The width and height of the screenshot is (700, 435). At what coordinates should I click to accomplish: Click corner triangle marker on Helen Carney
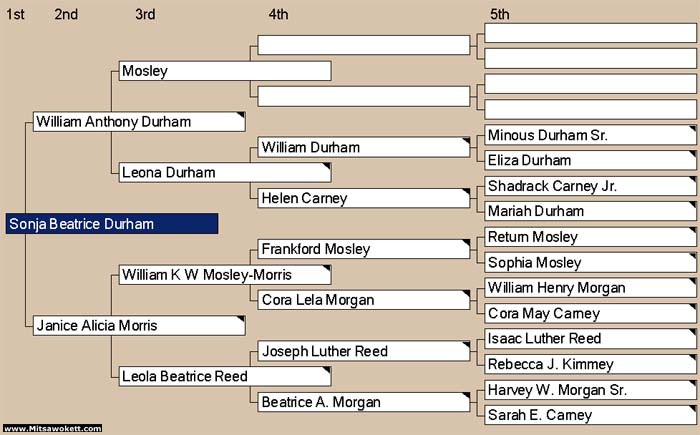[466, 192]
